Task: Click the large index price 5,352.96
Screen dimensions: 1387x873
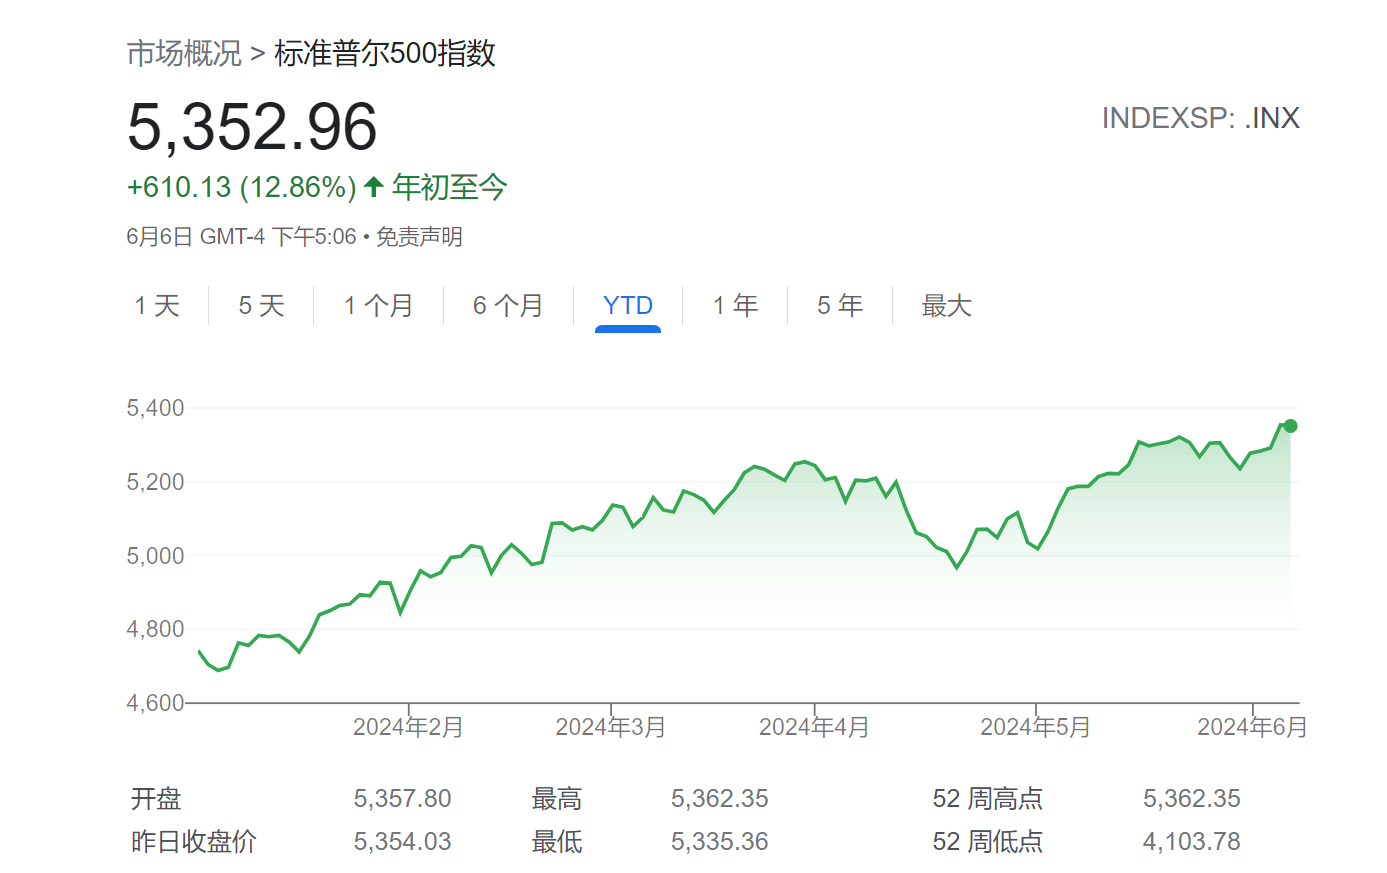Action: (x=253, y=126)
